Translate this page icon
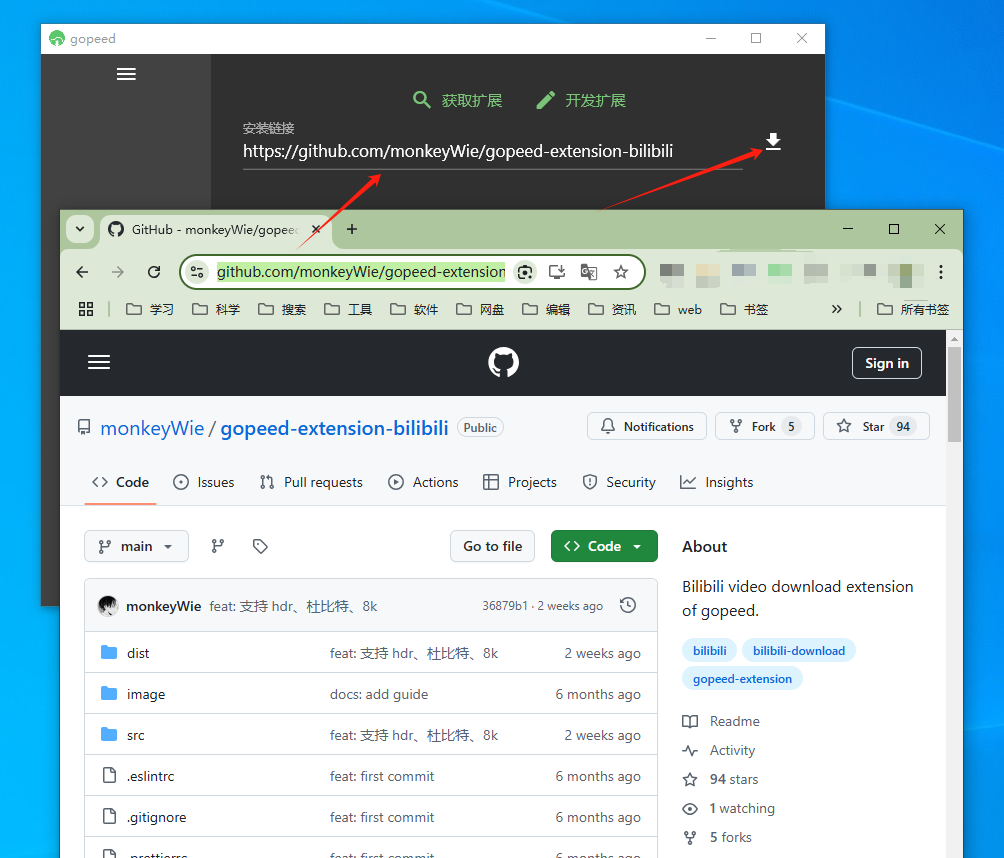 coord(589,272)
